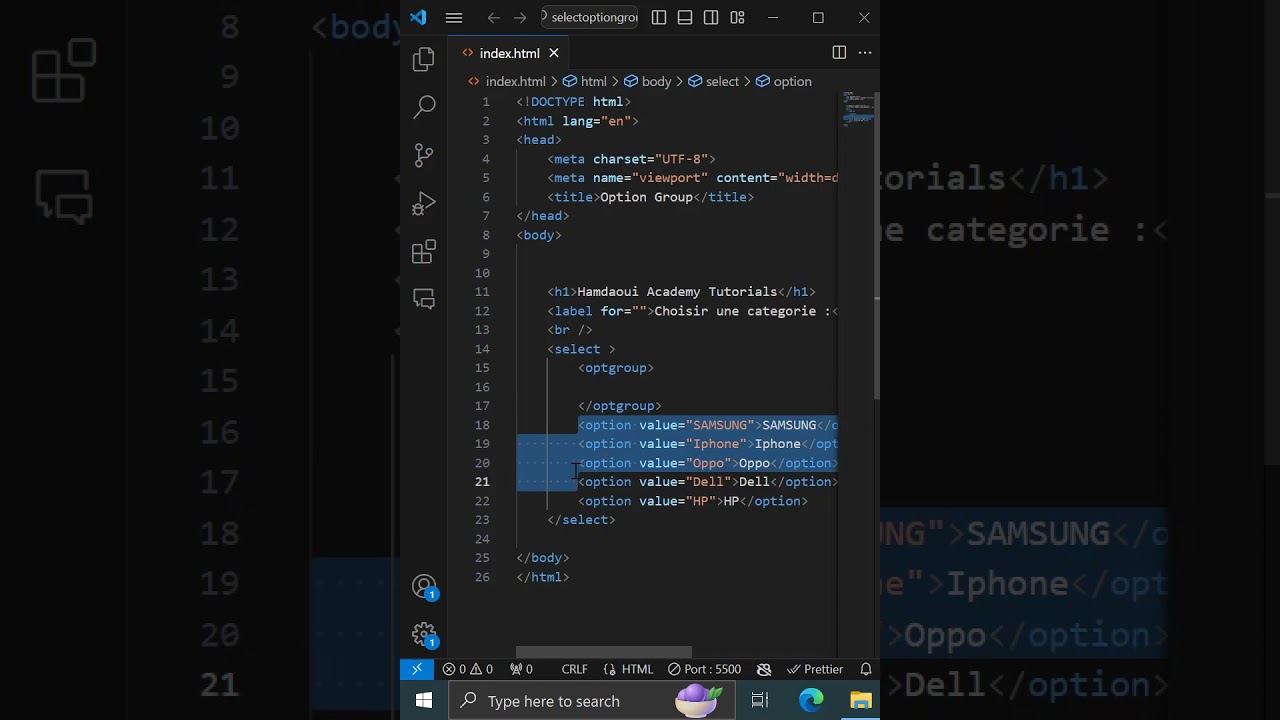Launch Microsoft Edge from the taskbar
The image size is (1280, 720).
coord(811,701)
